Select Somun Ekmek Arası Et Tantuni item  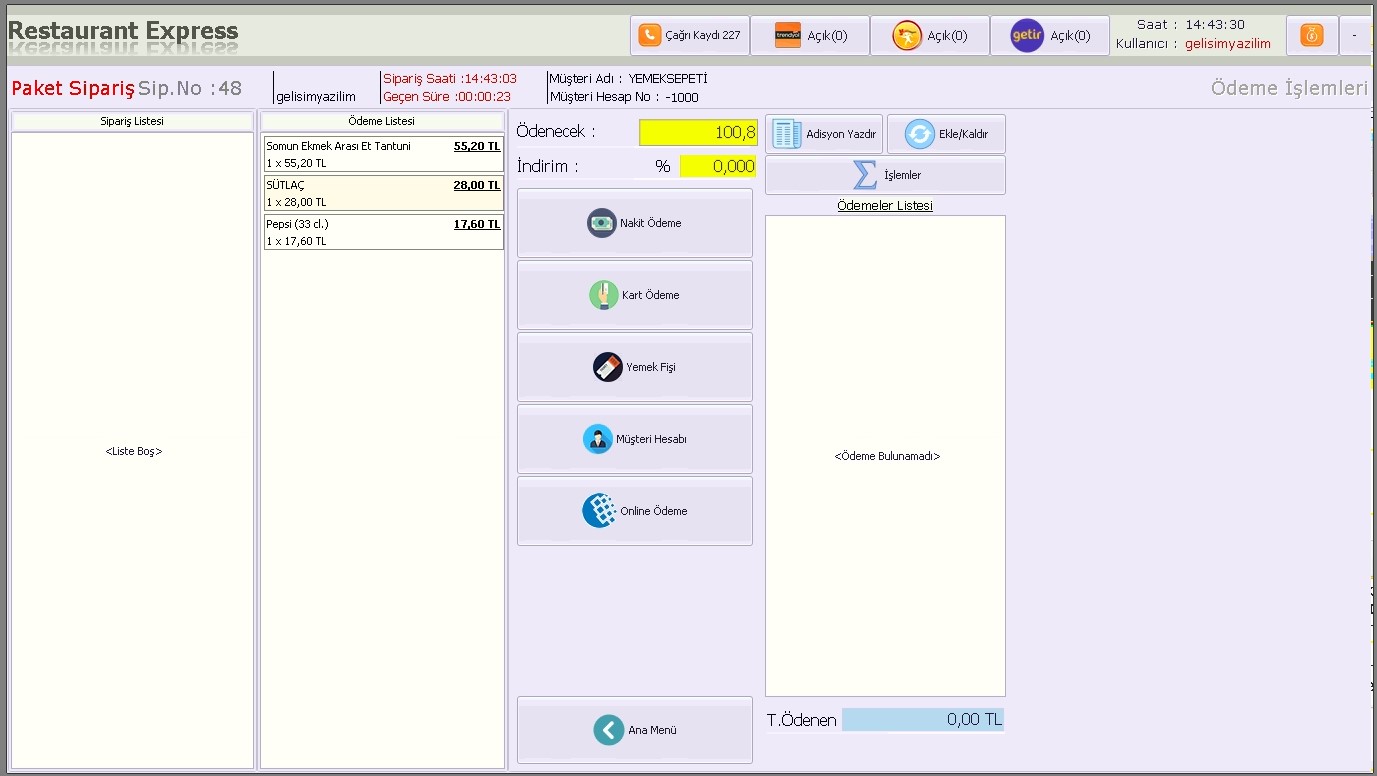click(x=383, y=154)
